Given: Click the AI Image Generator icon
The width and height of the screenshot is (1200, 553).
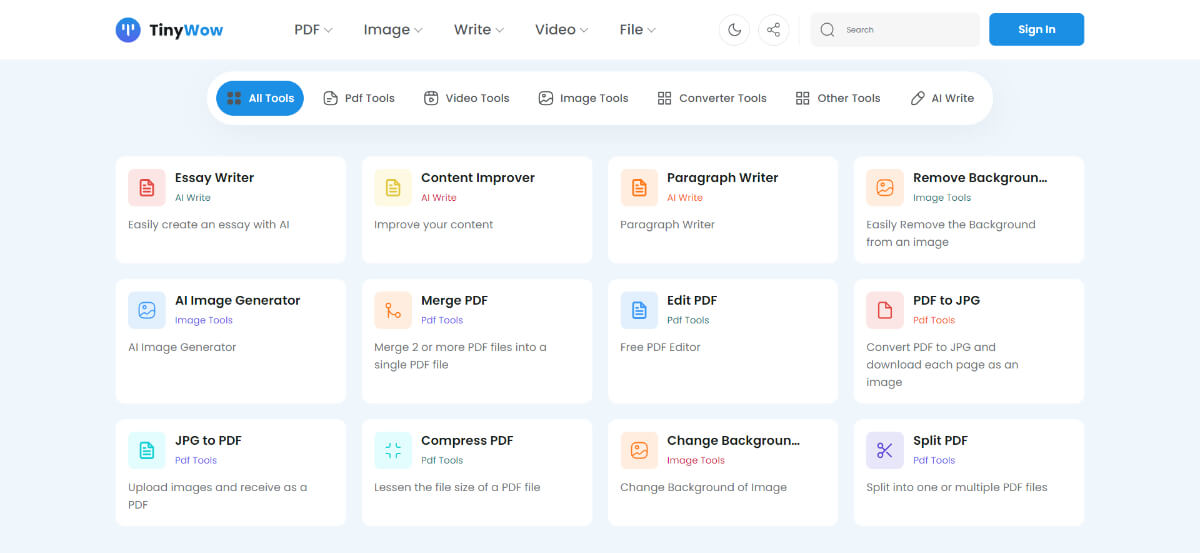Looking at the screenshot, I should (x=147, y=310).
